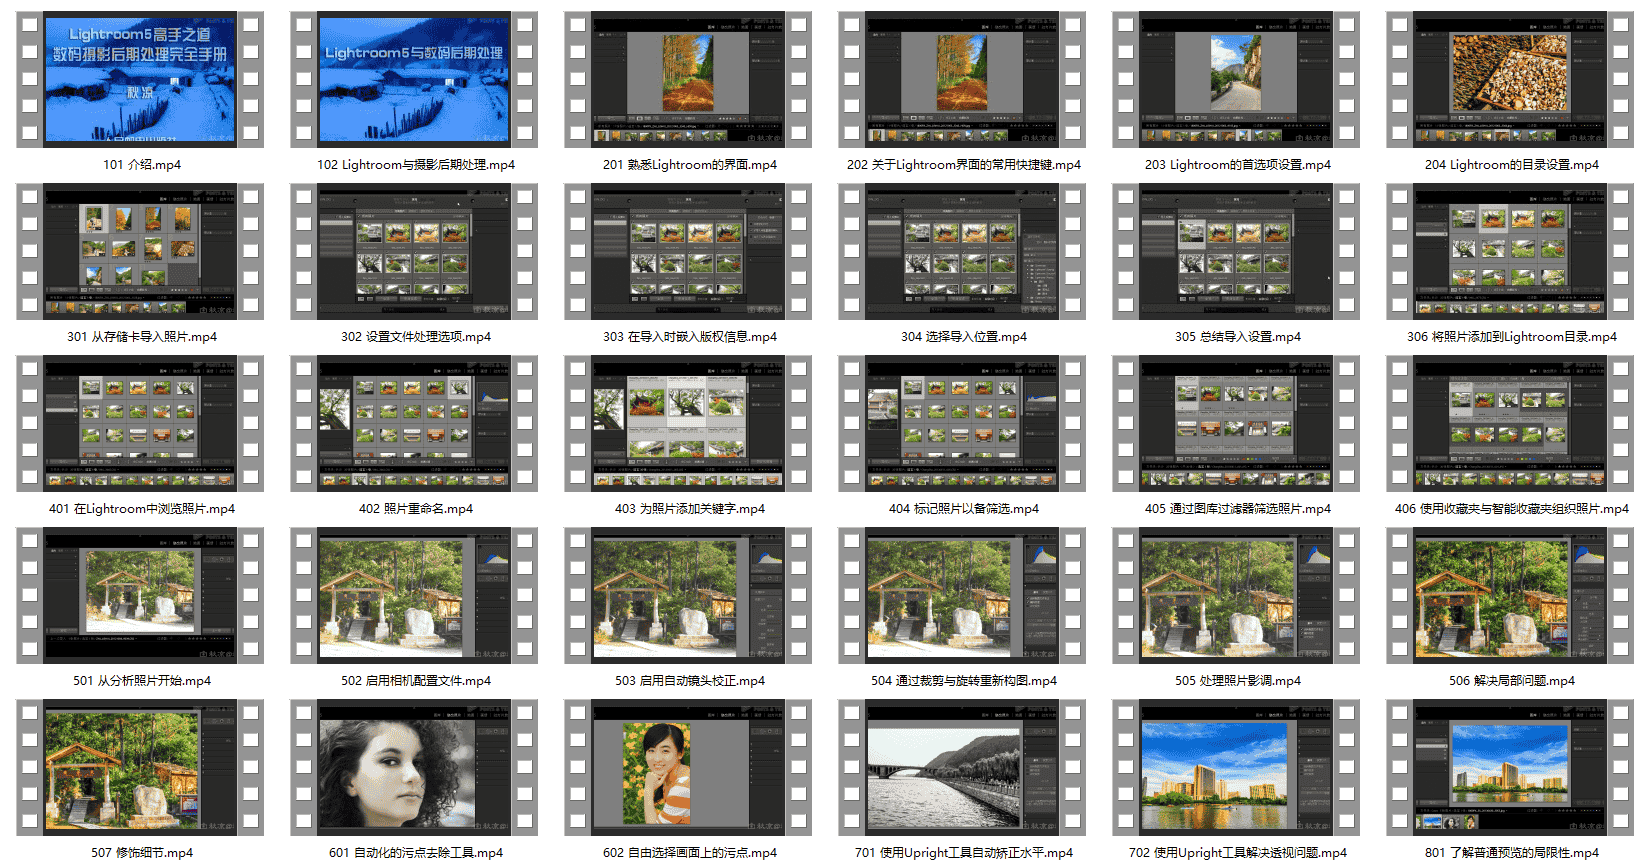
Task: Click file name 601 自动化的污点去除工具.mp4
Action: coord(415,853)
